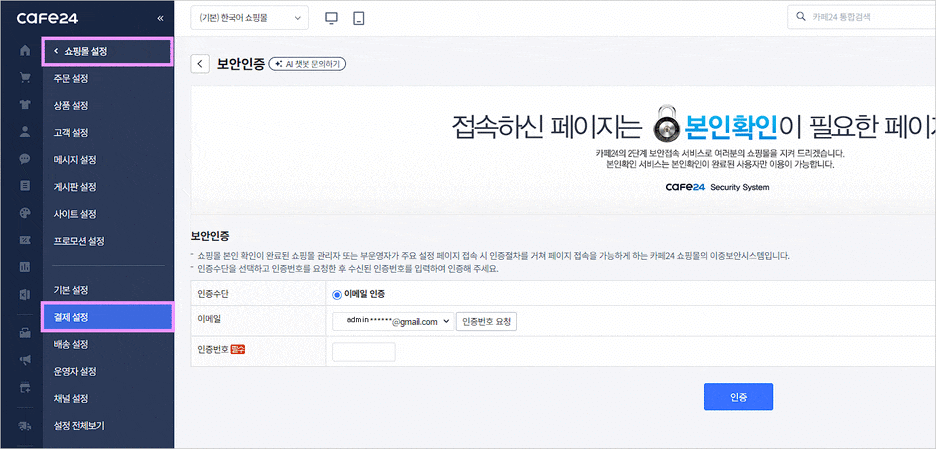Open the shopping cart orders icon
This screenshot has height=449, width=936.
click(x=25, y=78)
